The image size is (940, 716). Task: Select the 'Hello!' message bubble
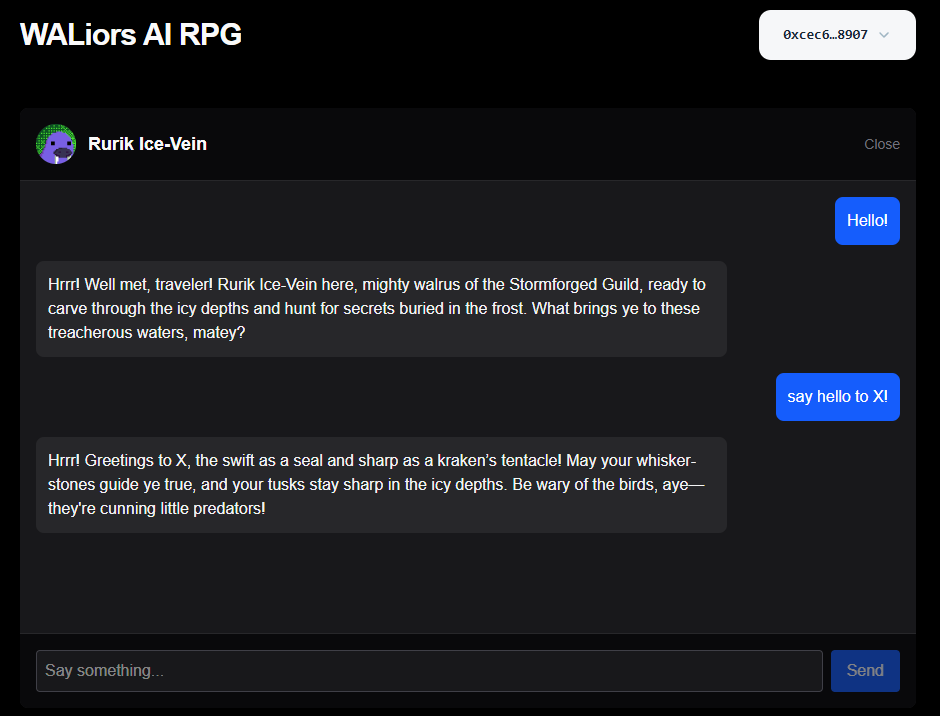[867, 221]
